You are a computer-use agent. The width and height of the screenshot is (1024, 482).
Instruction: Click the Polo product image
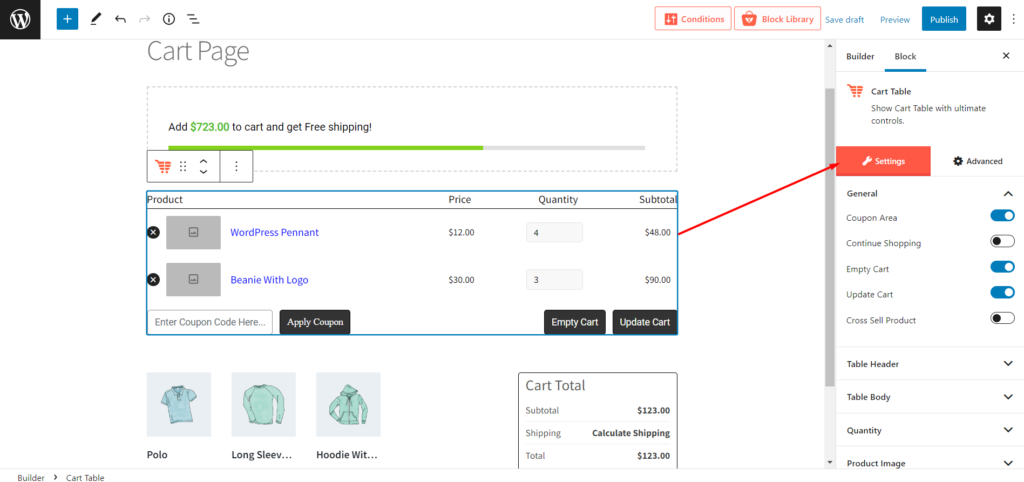(x=179, y=404)
